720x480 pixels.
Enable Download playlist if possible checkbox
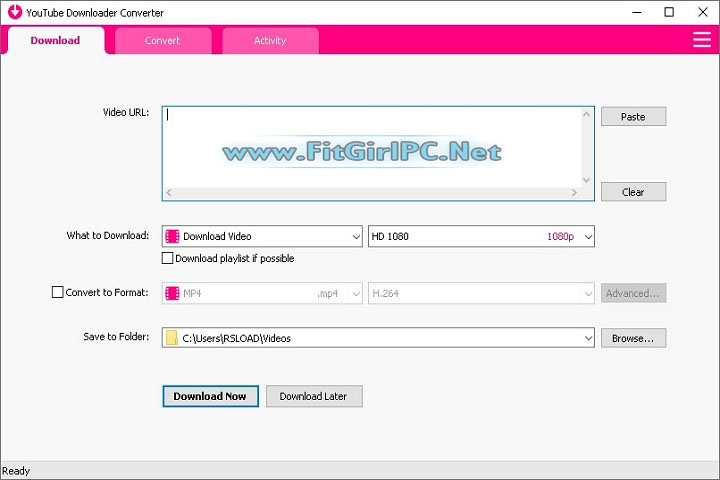[168, 258]
